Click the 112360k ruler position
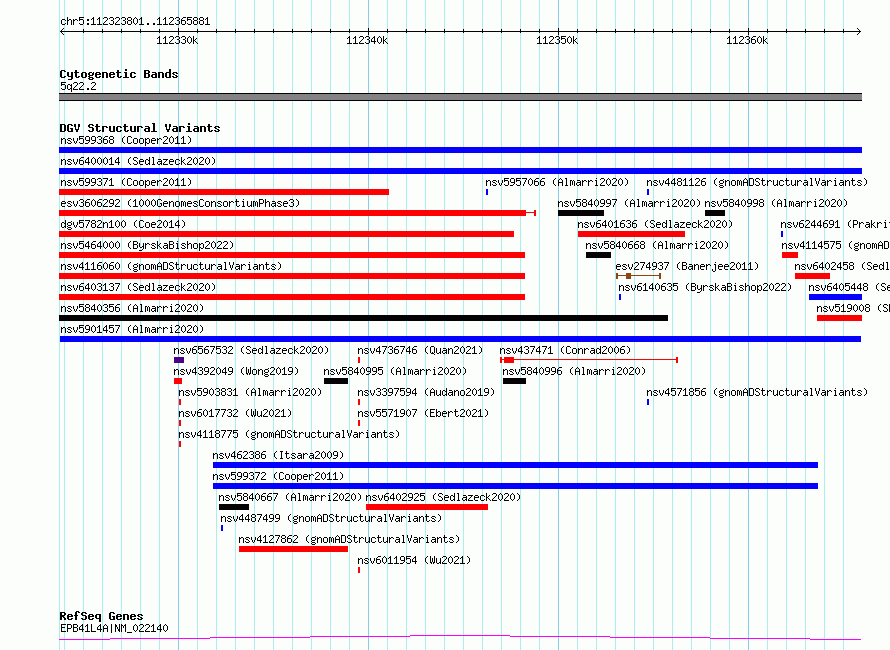 pos(747,40)
